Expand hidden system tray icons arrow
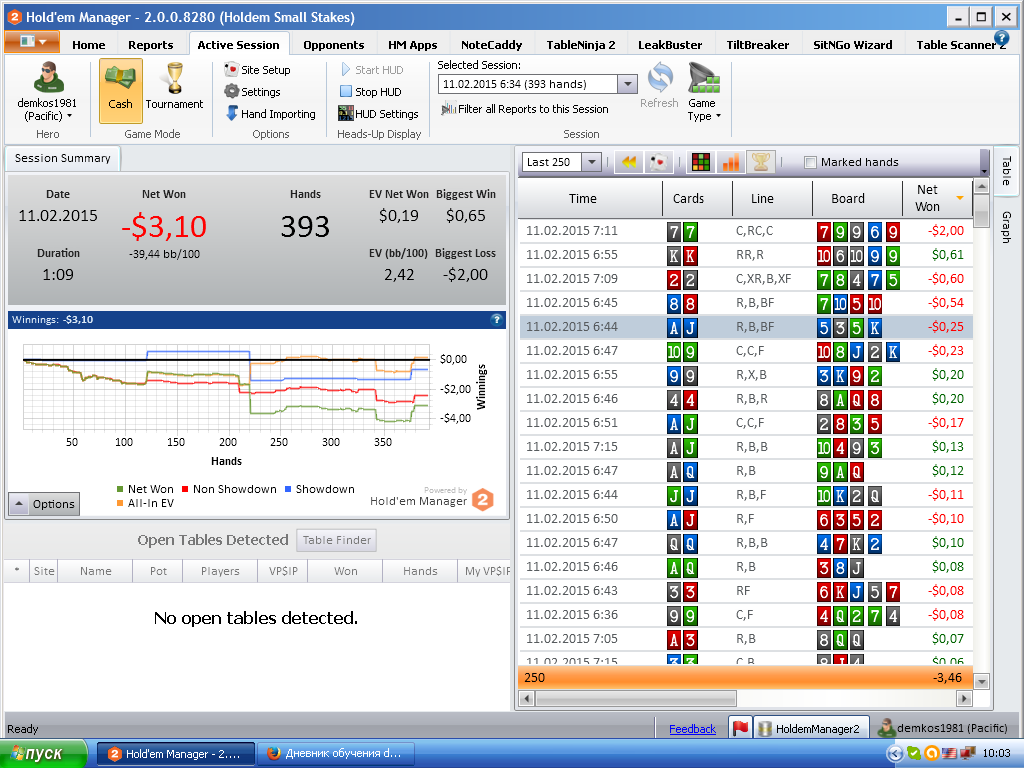Screen dimensions: 1024x768 click(x=894, y=754)
